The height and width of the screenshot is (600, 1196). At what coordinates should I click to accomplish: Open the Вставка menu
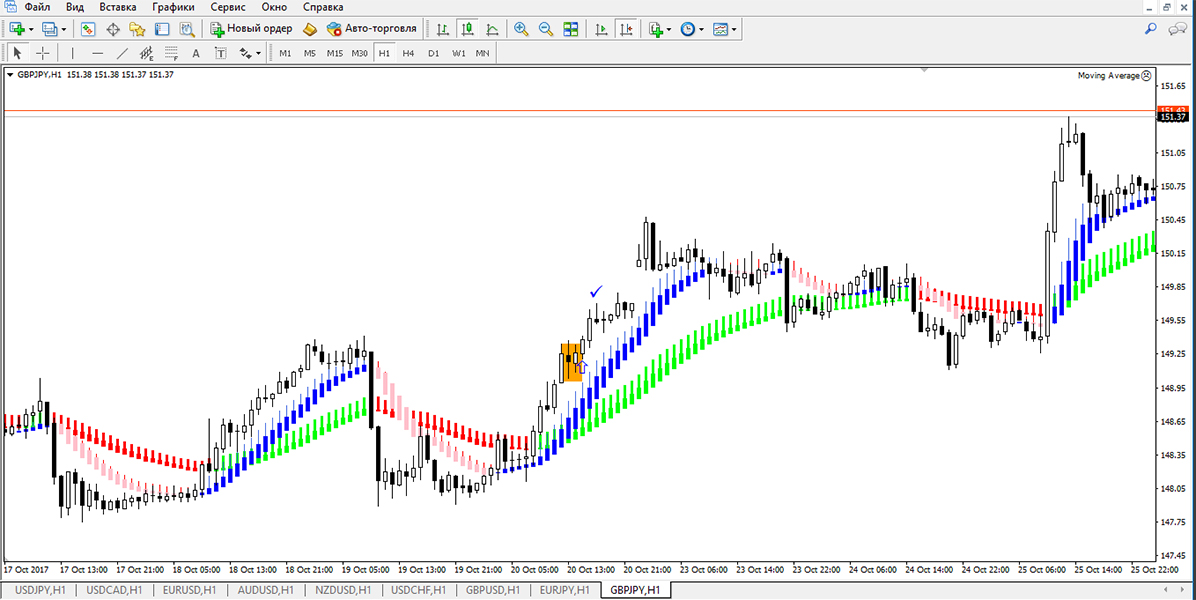coord(118,7)
